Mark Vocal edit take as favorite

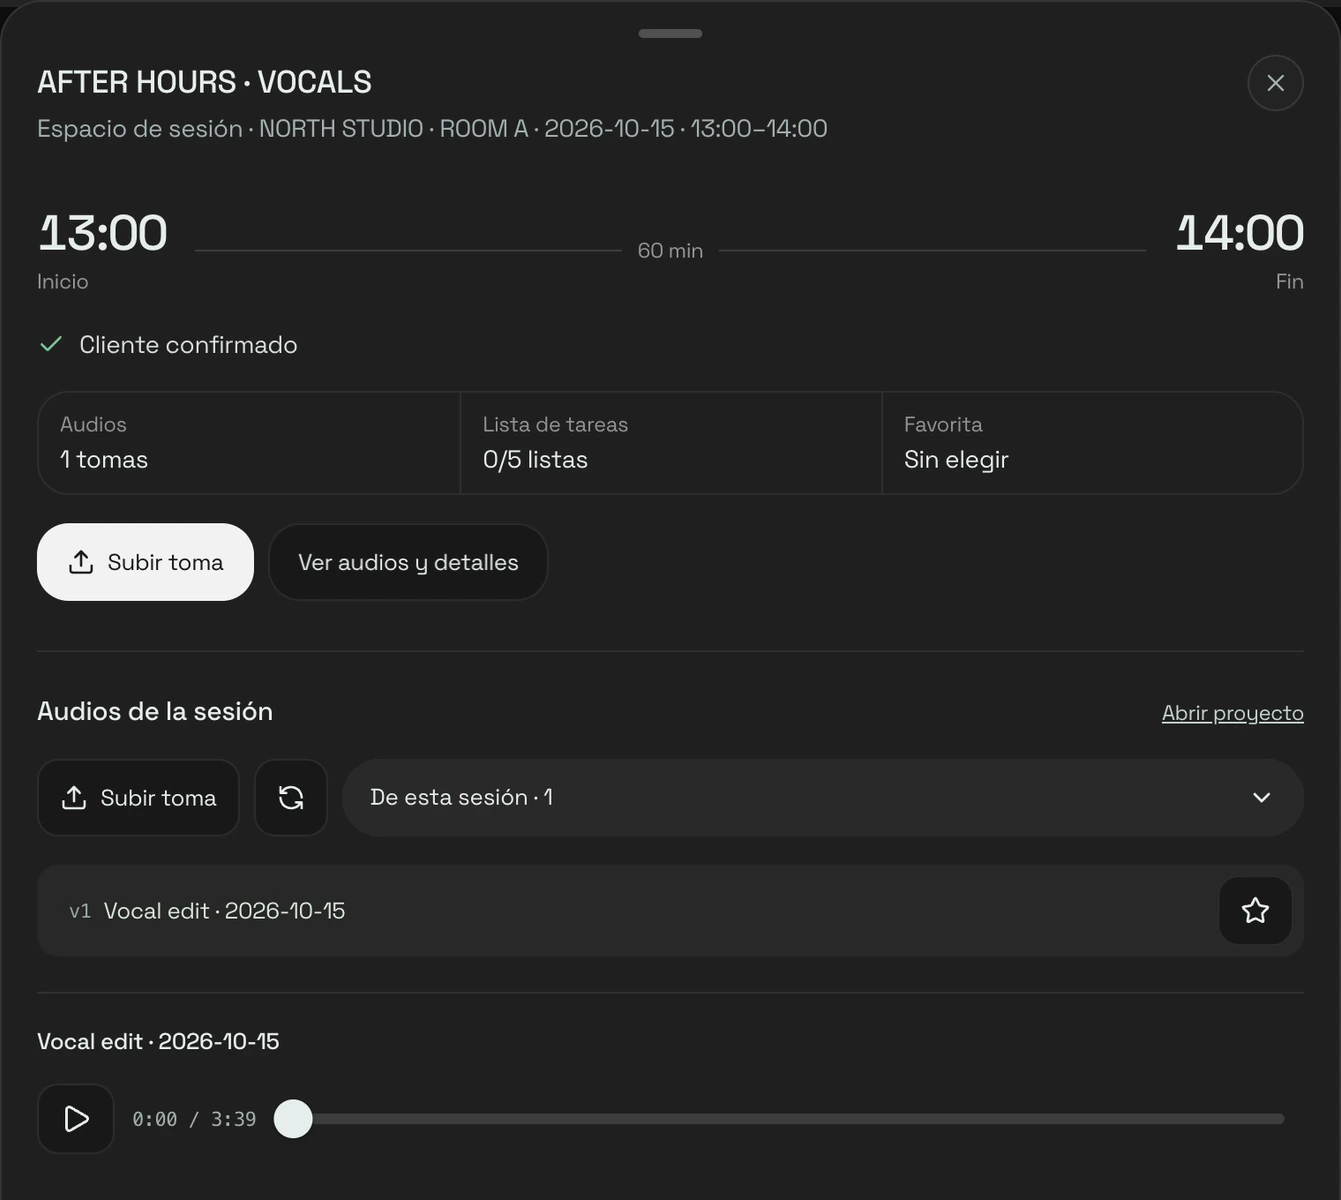click(x=1255, y=911)
